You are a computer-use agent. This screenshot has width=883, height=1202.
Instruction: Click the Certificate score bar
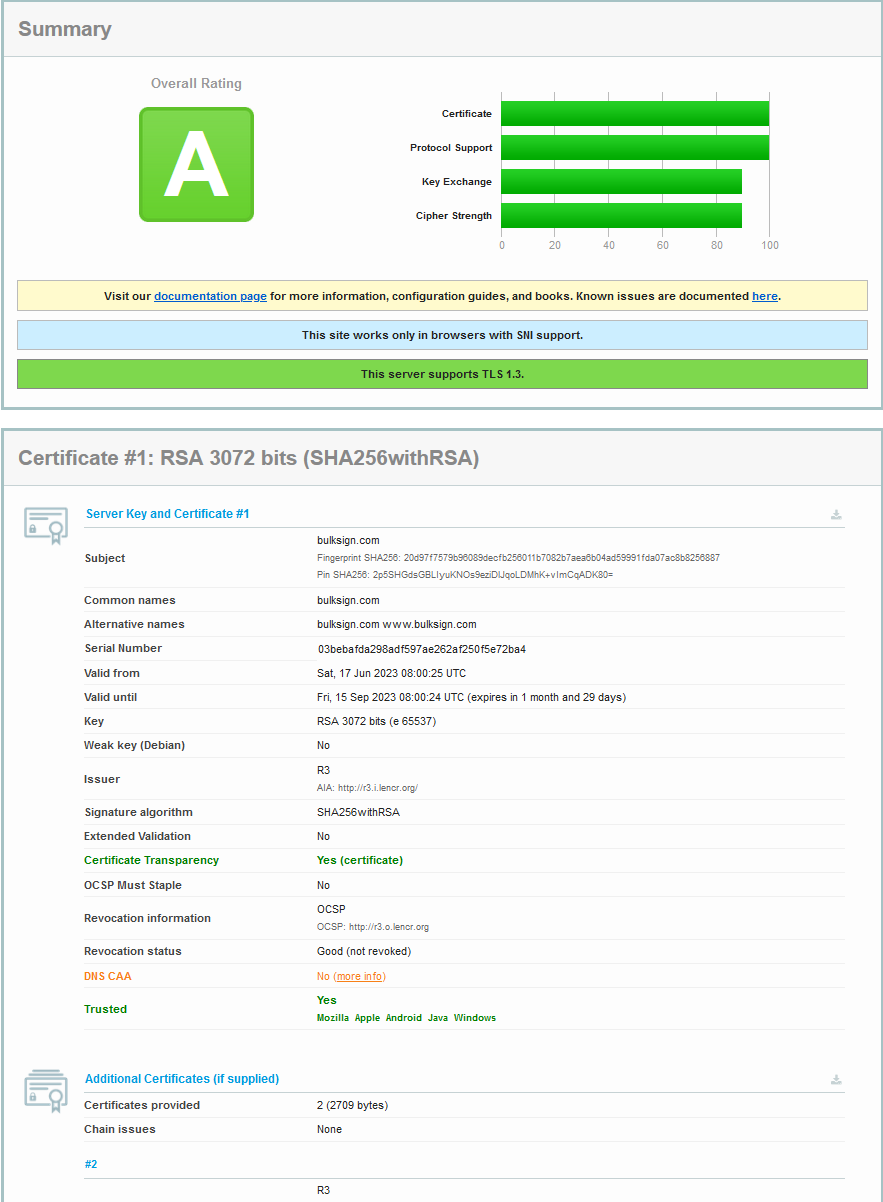(x=635, y=114)
